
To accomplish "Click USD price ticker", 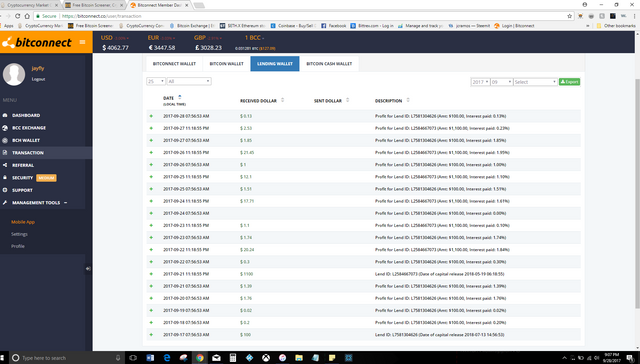I will [115, 42].
